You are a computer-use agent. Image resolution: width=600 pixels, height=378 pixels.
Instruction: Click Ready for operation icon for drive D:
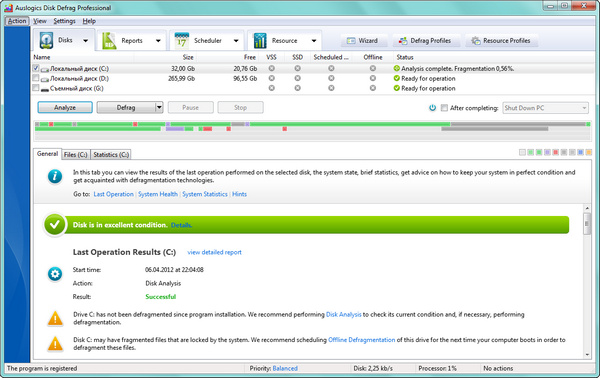coord(396,78)
